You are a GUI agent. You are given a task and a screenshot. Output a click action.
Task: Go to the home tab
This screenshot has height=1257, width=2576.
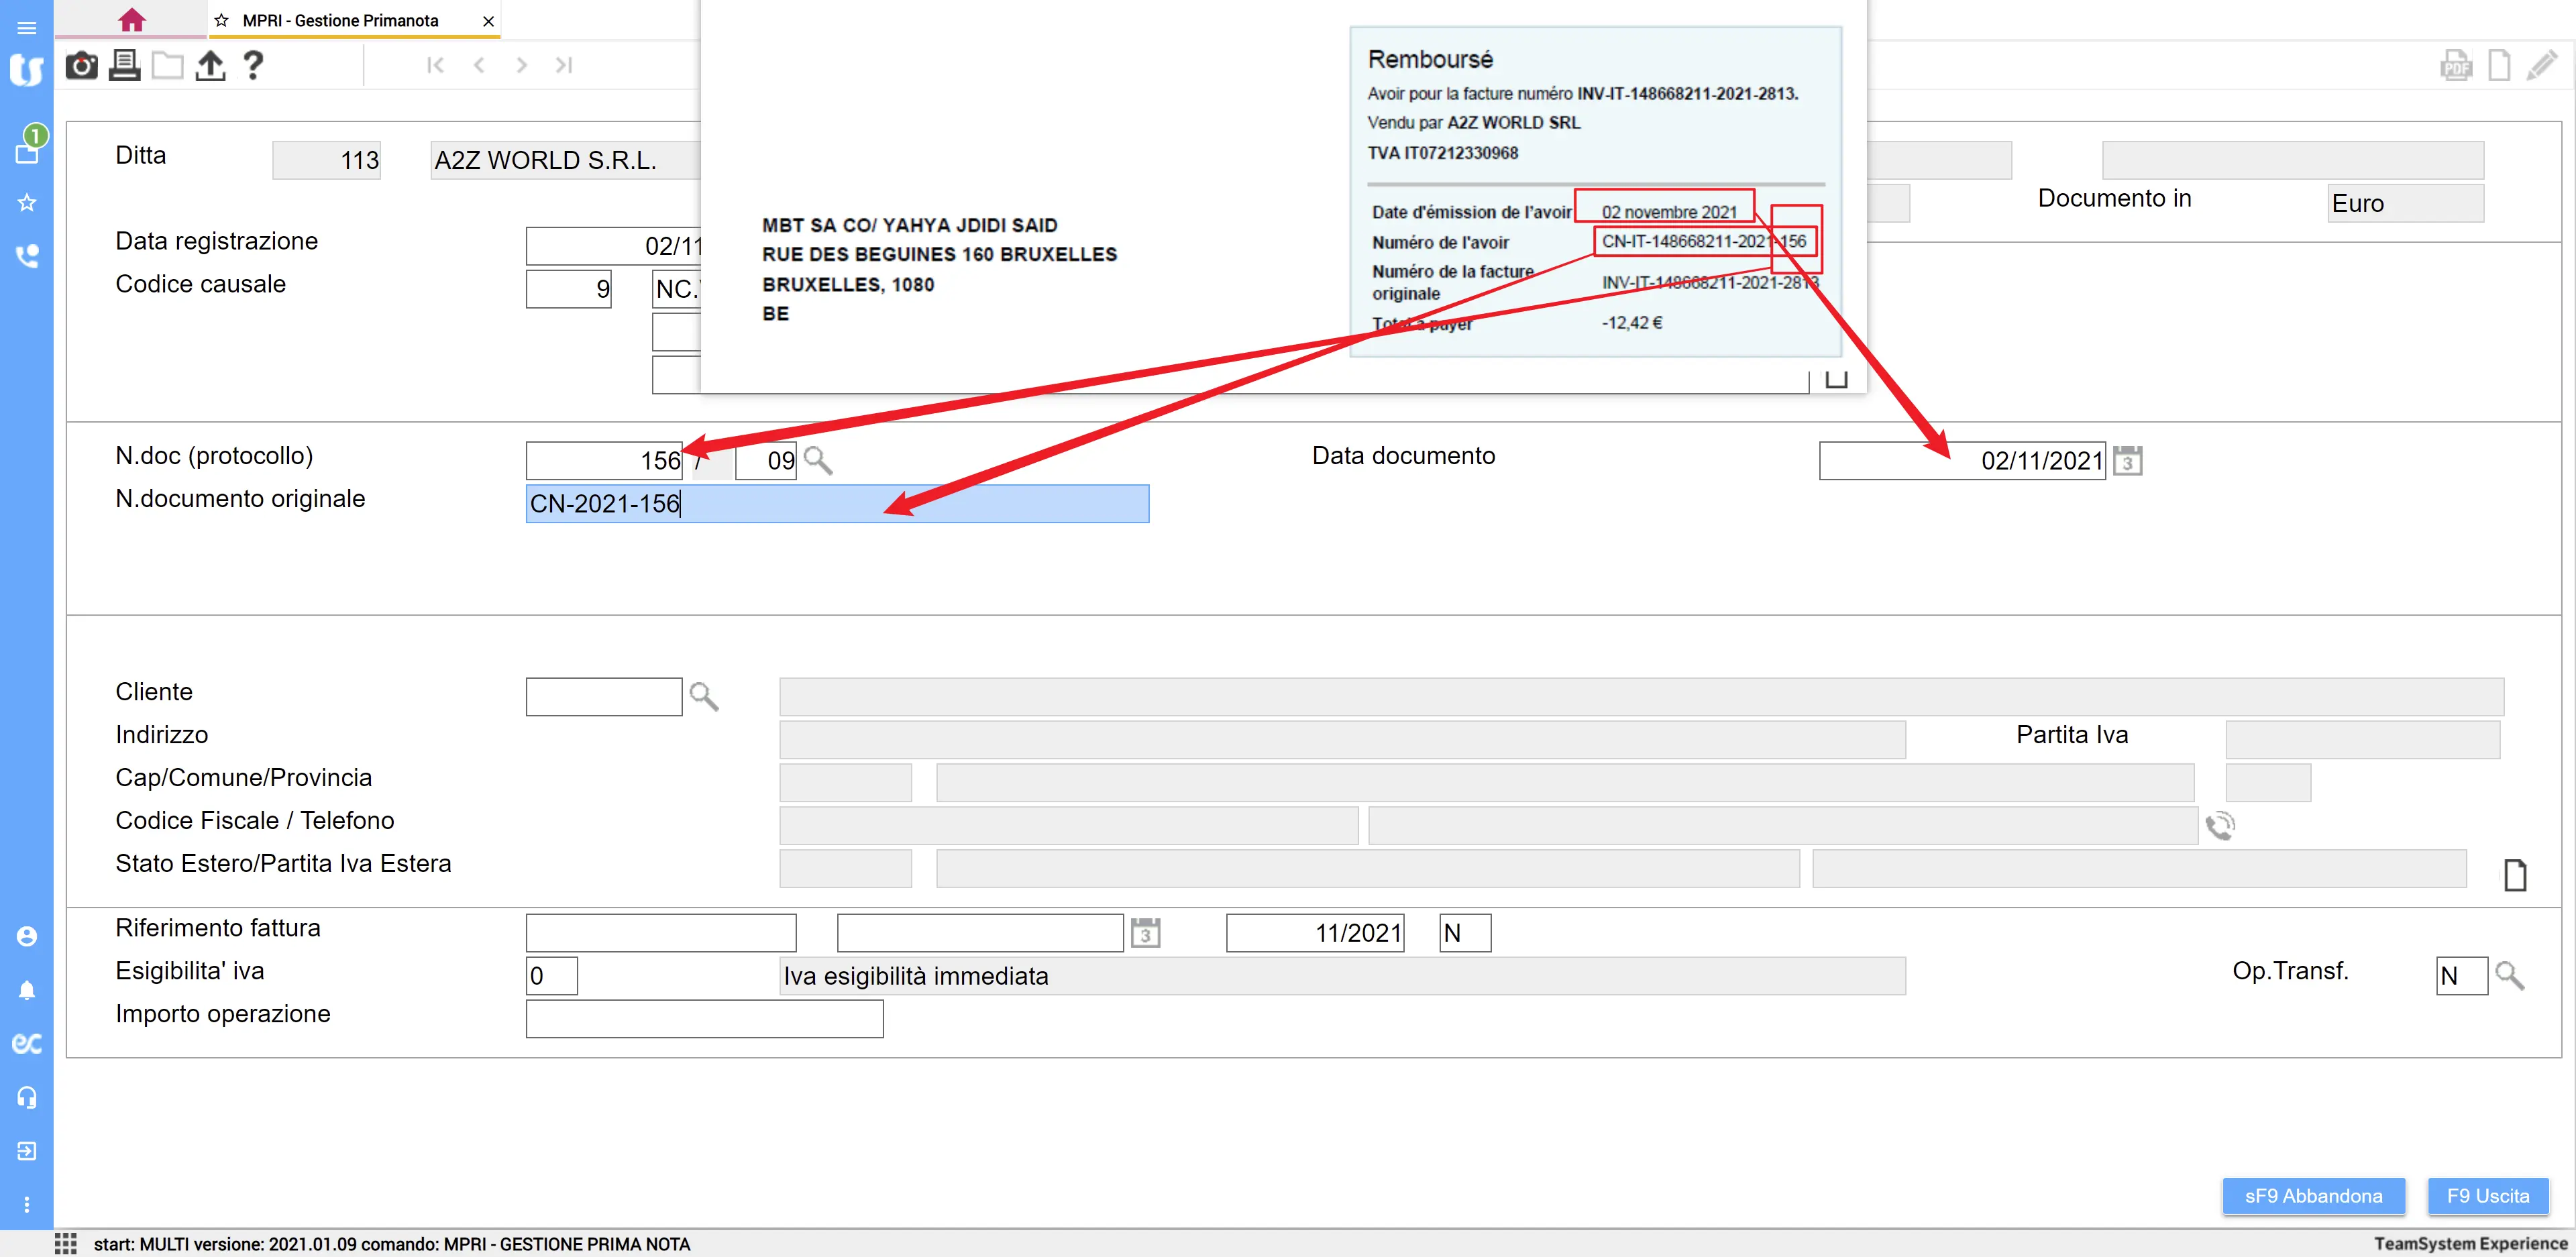(x=131, y=20)
